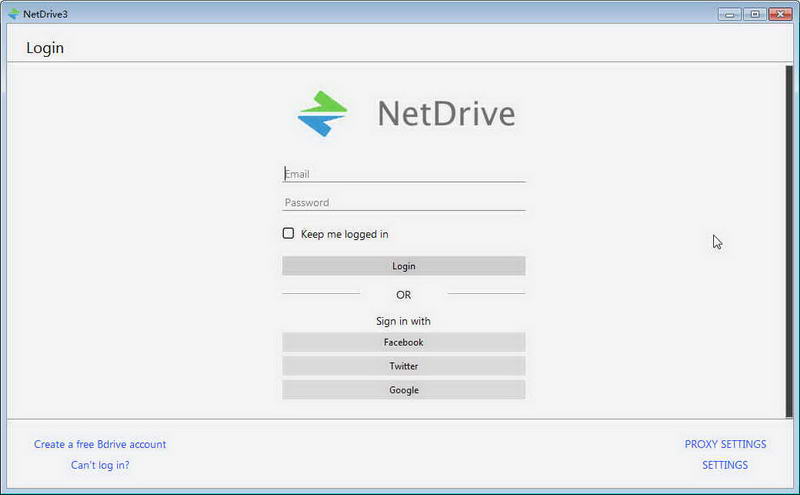
Task: Click the Sign in with label
Action: [403, 321]
